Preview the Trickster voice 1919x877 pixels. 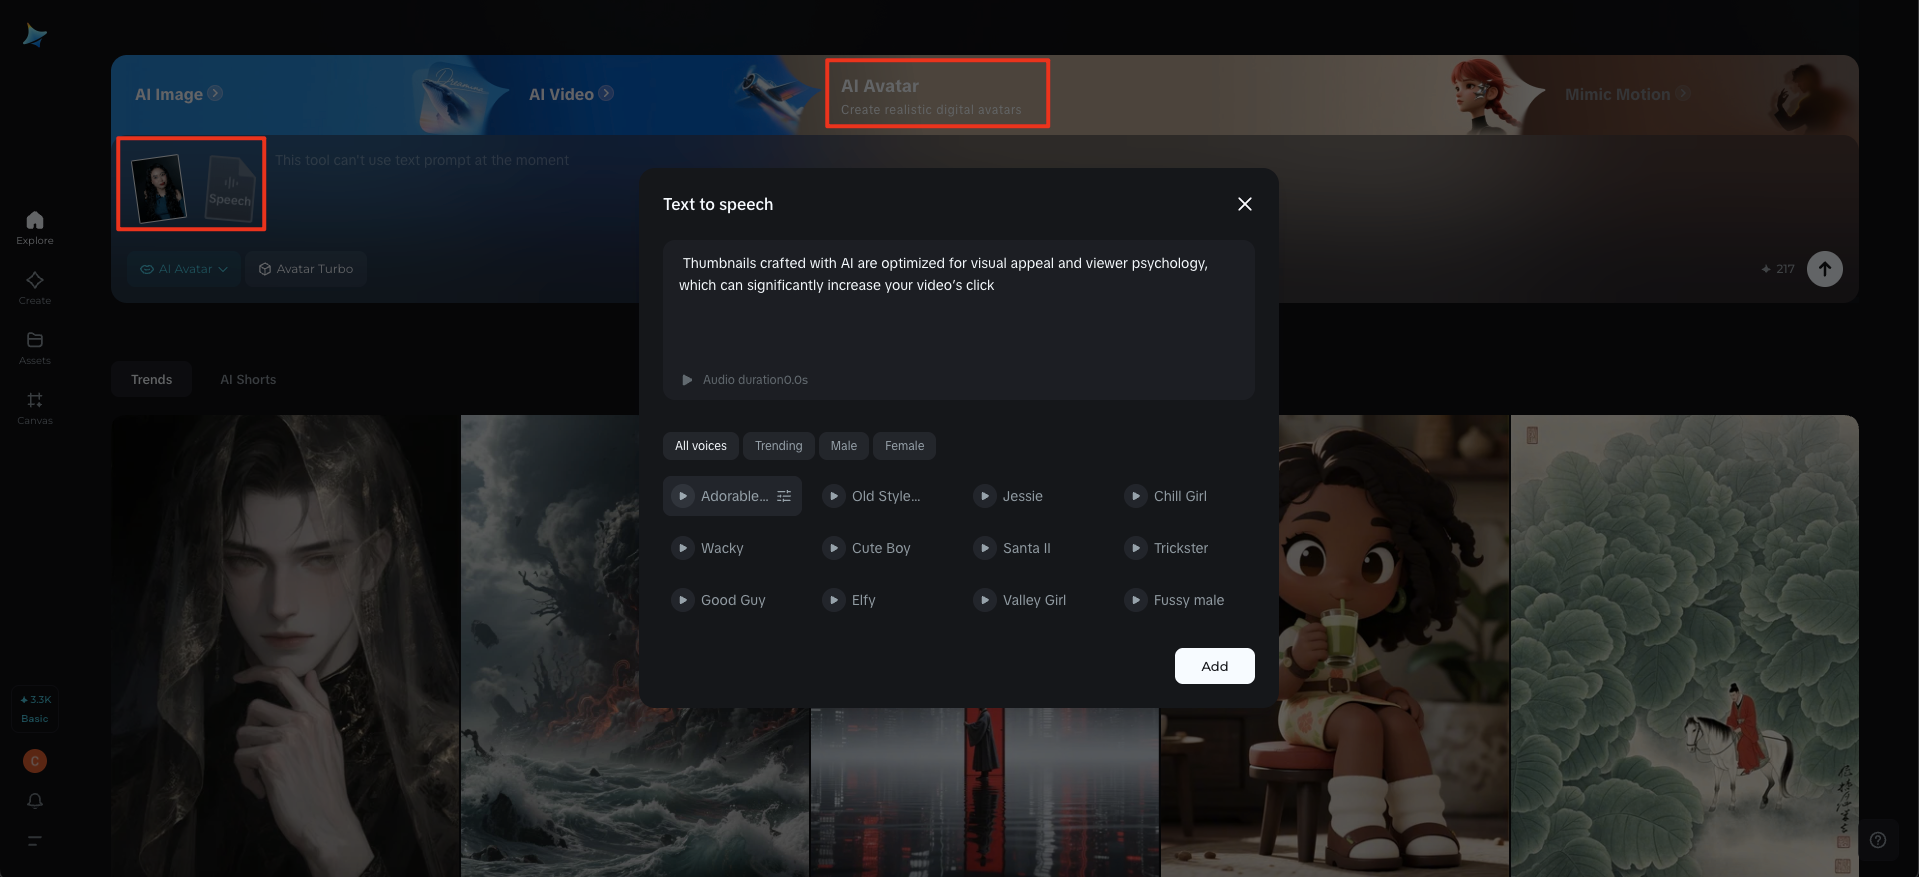coord(1136,548)
